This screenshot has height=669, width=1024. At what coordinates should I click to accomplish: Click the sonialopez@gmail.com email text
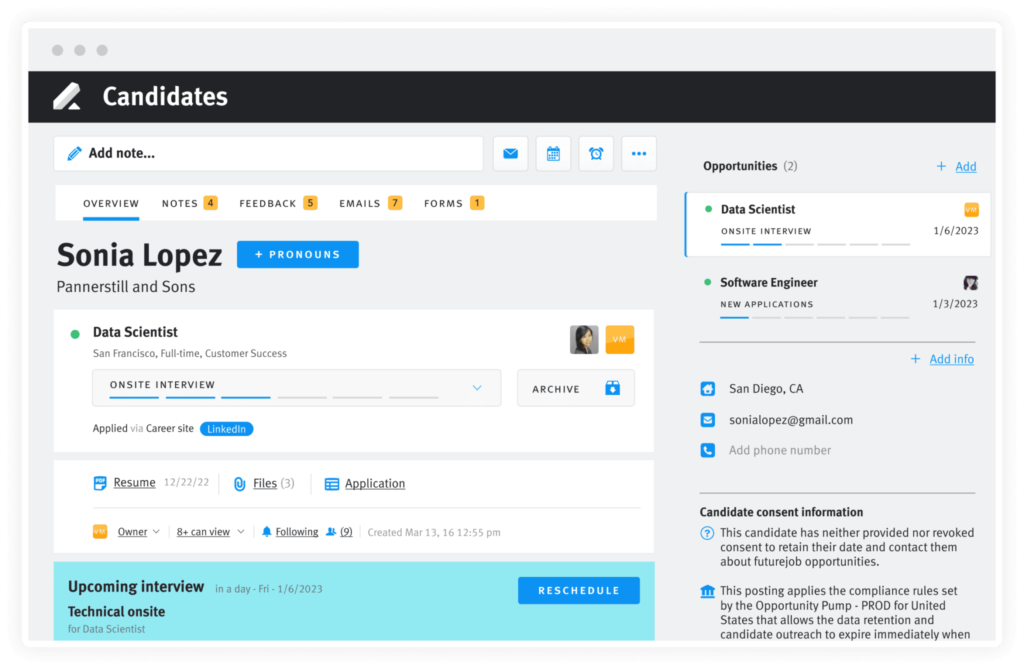791,419
